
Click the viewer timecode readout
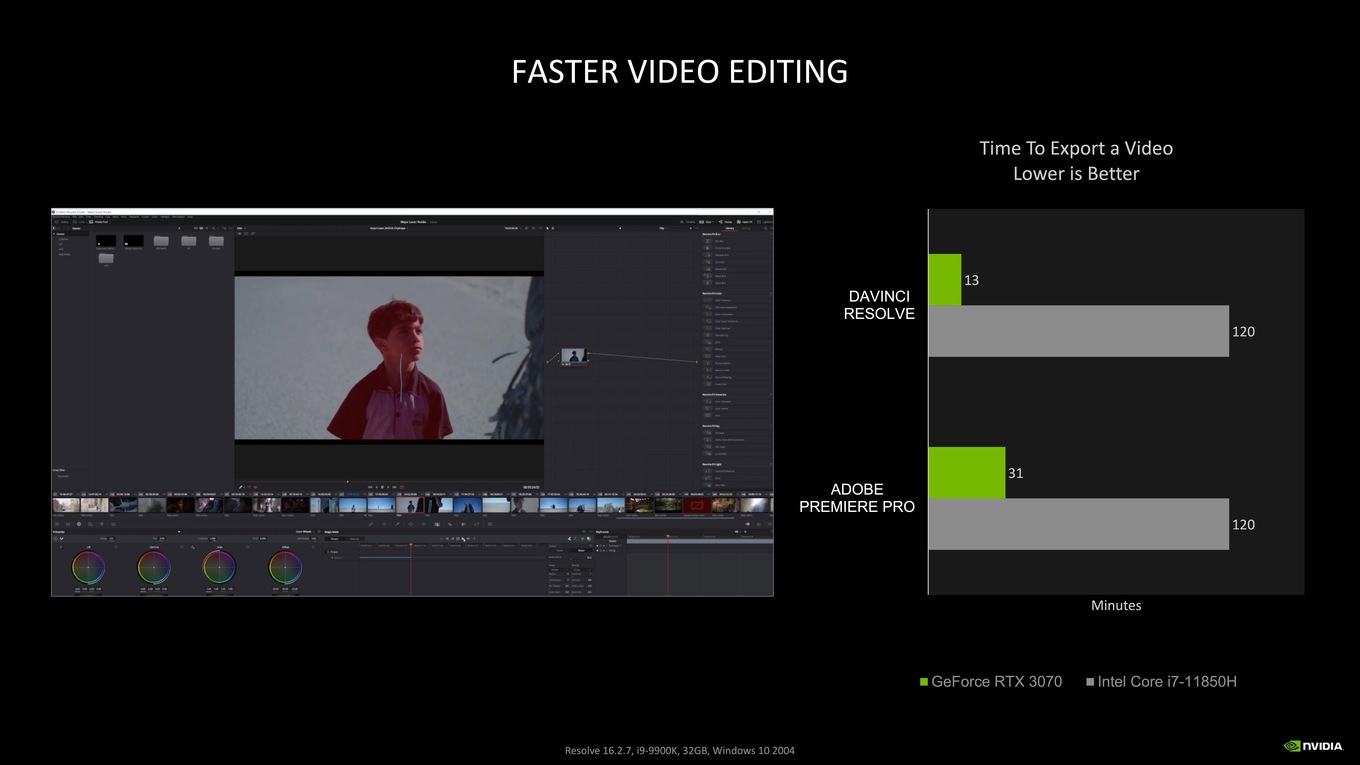(531, 487)
